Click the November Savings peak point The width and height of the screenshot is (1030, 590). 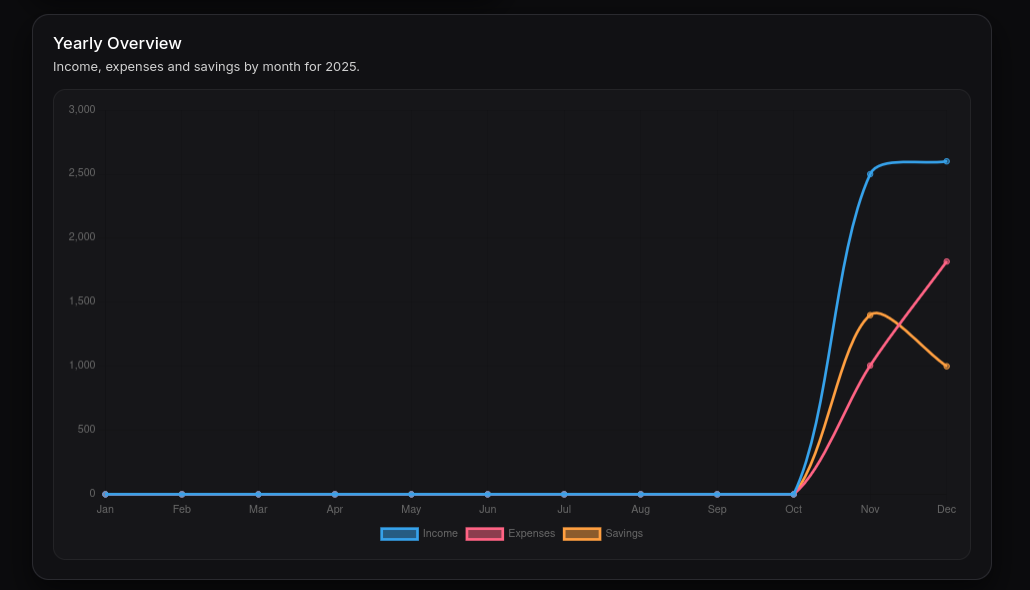point(870,313)
